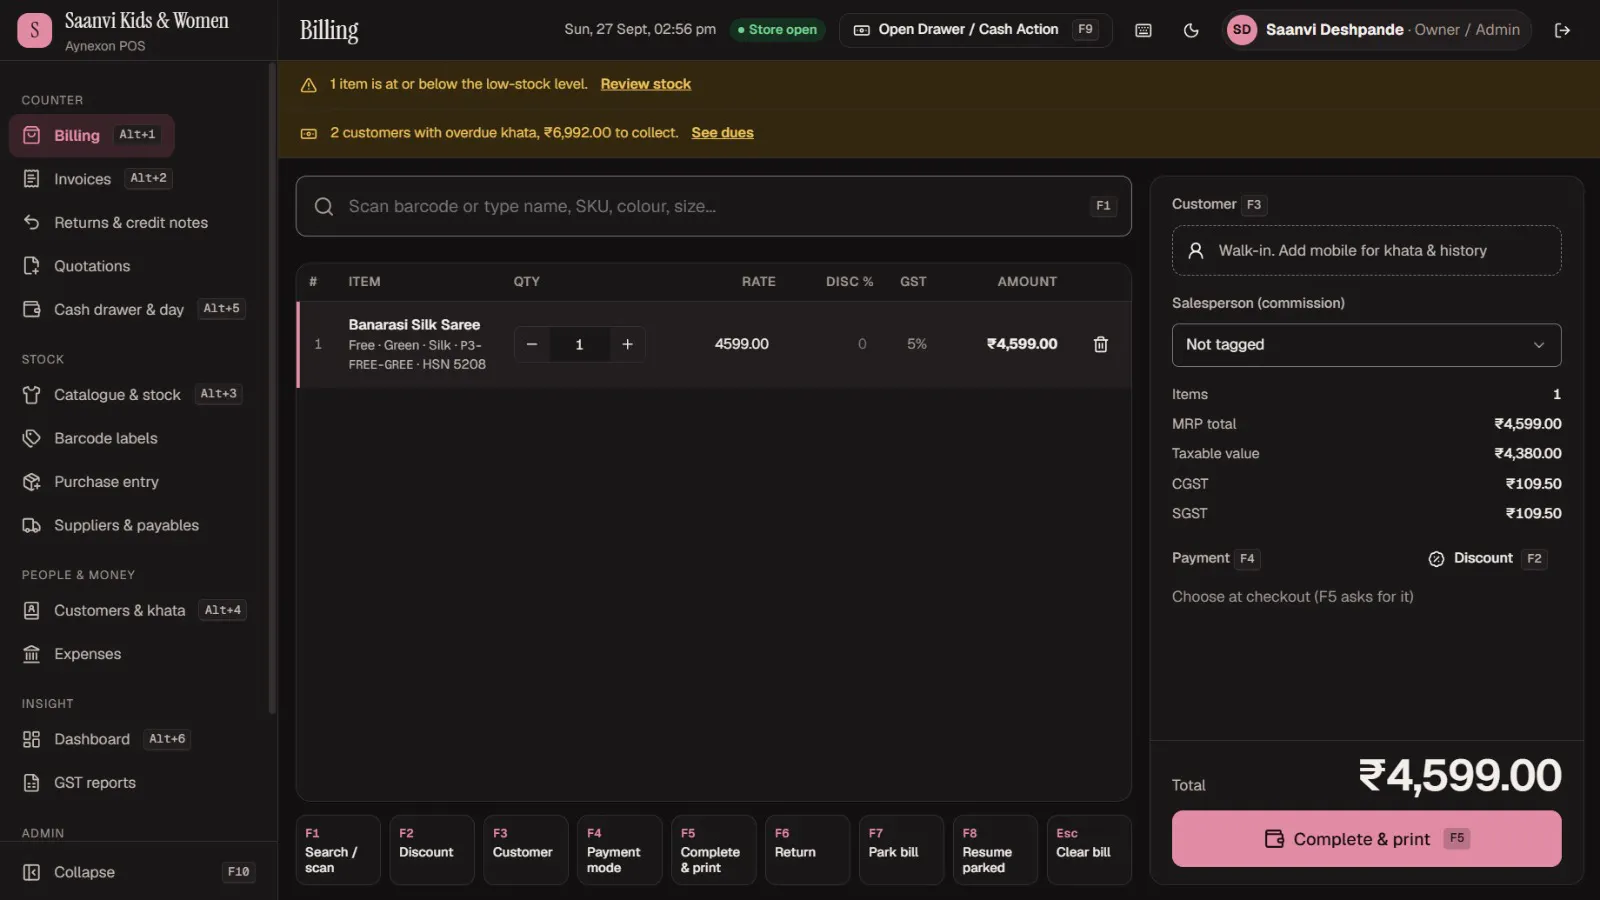This screenshot has height=900, width=1600.
Task: Go to Returns & credit notes
Action: (115, 223)
